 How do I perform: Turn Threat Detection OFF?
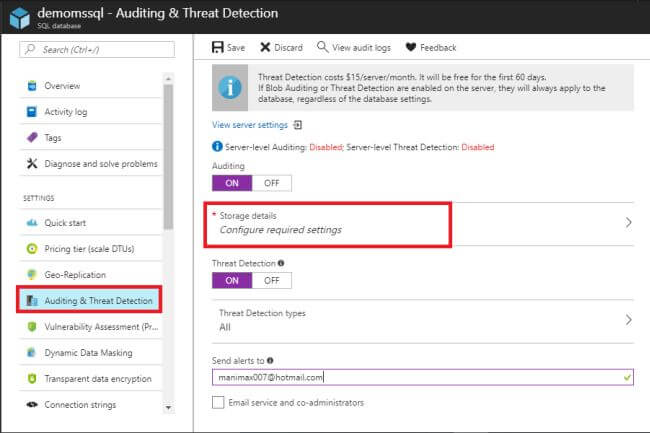272,280
